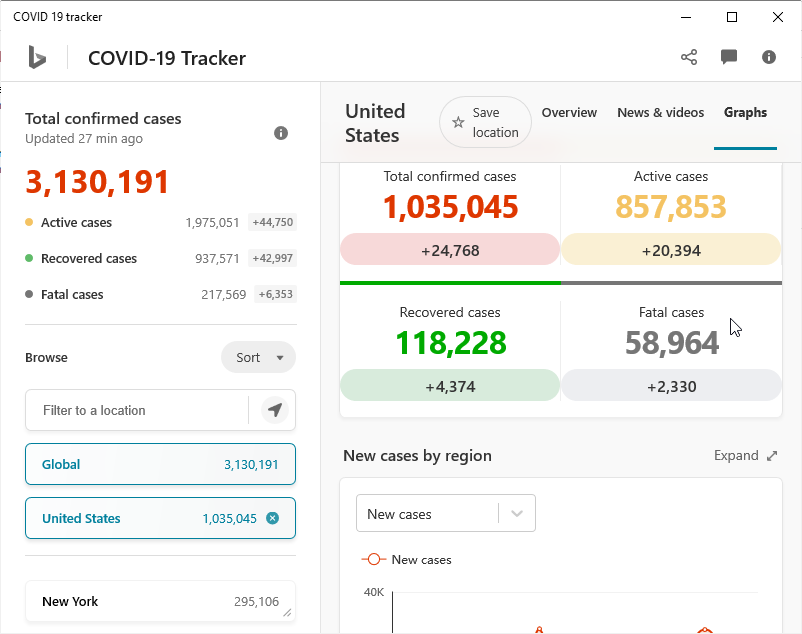This screenshot has height=634, width=802.
Task: Open the feedback chat bubble icon
Action: (729, 57)
